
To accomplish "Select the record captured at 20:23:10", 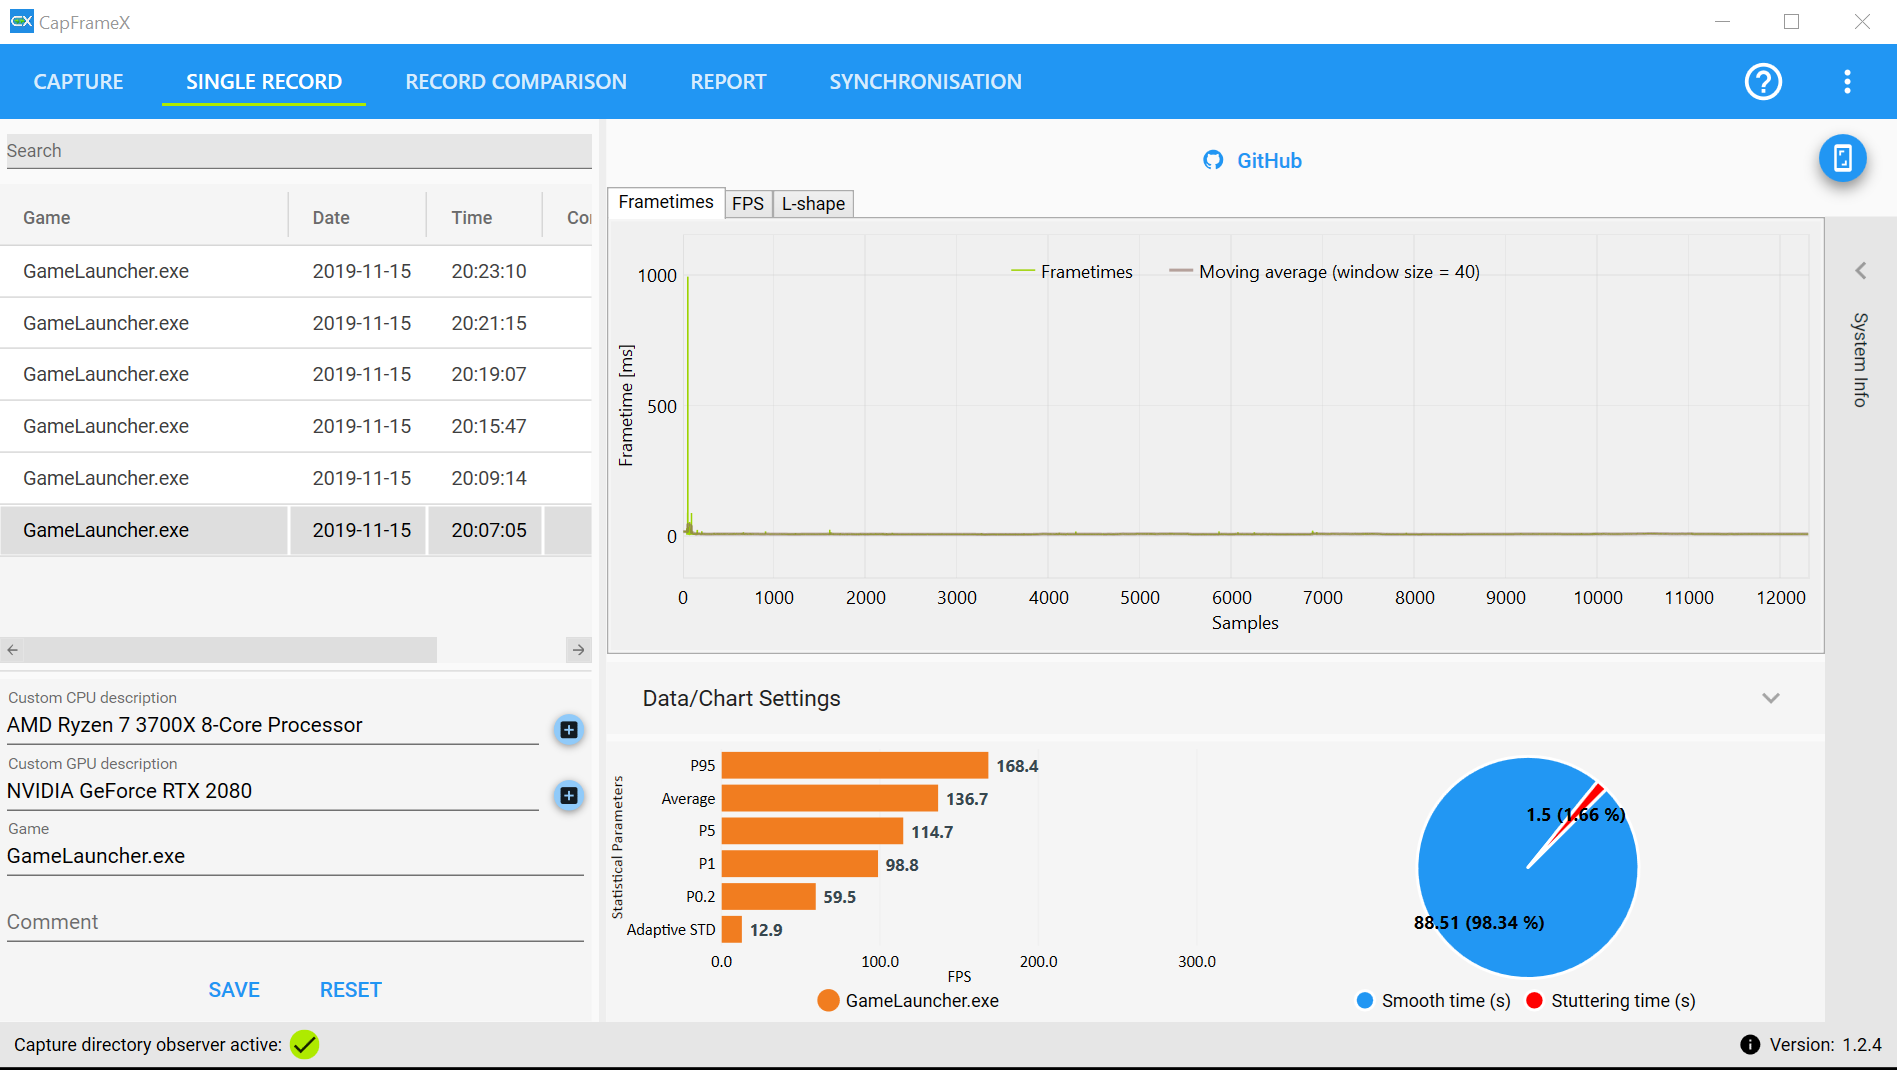I will tap(296, 271).
